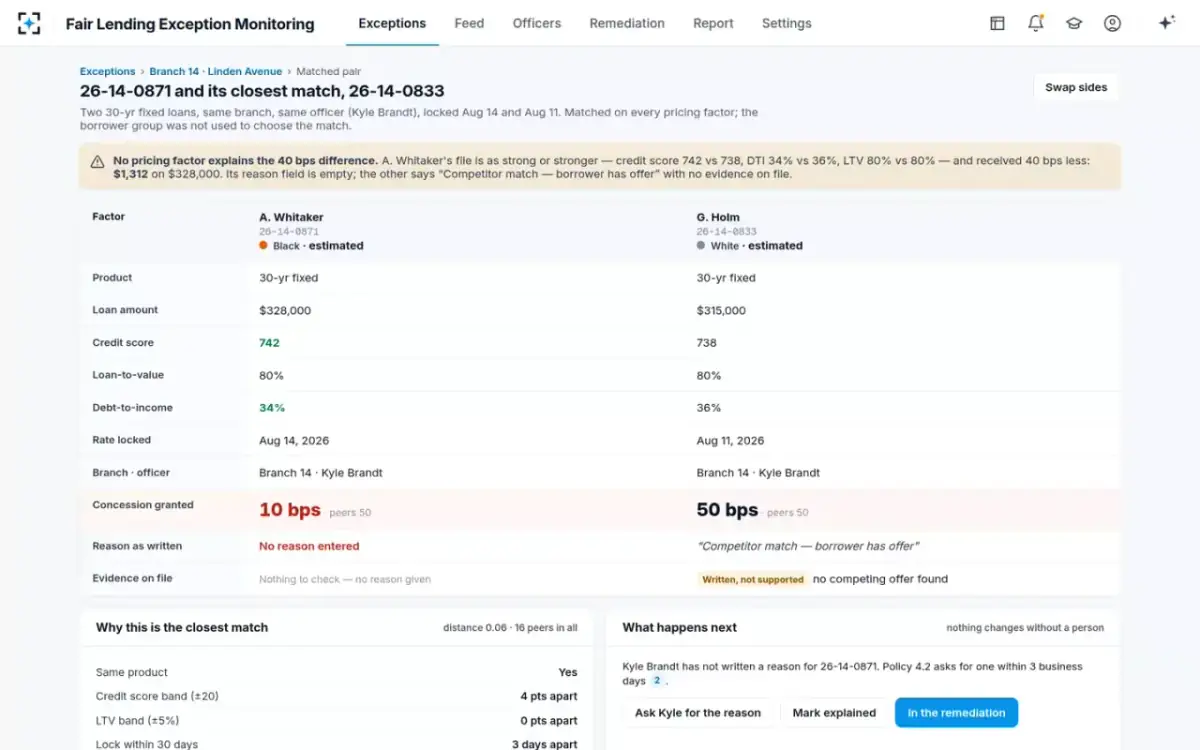This screenshot has height=750, width=1200.
Task: Open the sparkle AI assistant icon
Action: point(1166,23)
